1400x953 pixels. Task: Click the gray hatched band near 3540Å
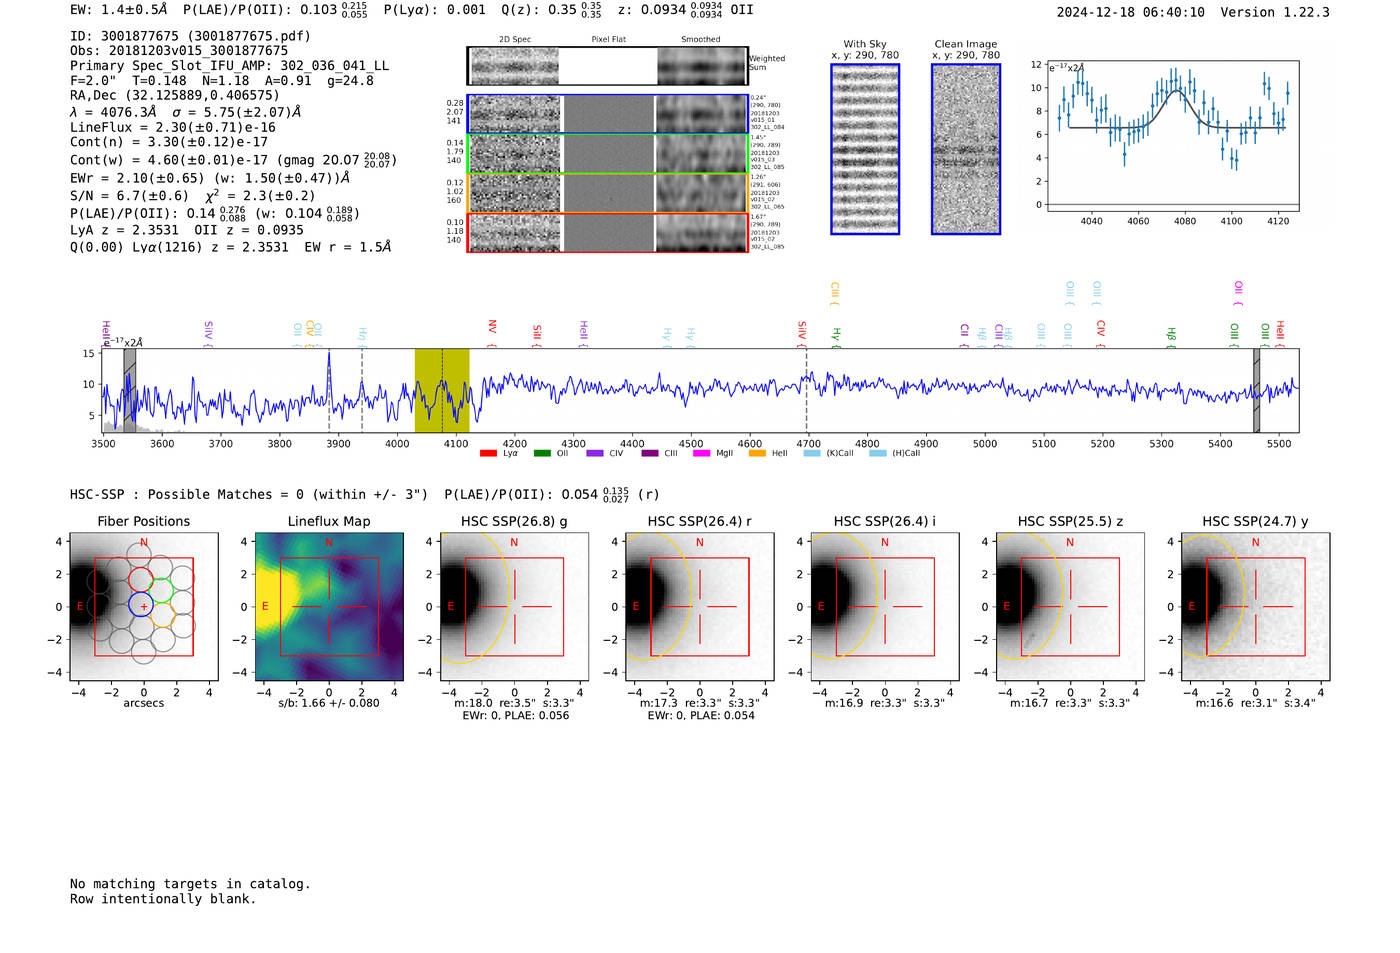(130, 390)
